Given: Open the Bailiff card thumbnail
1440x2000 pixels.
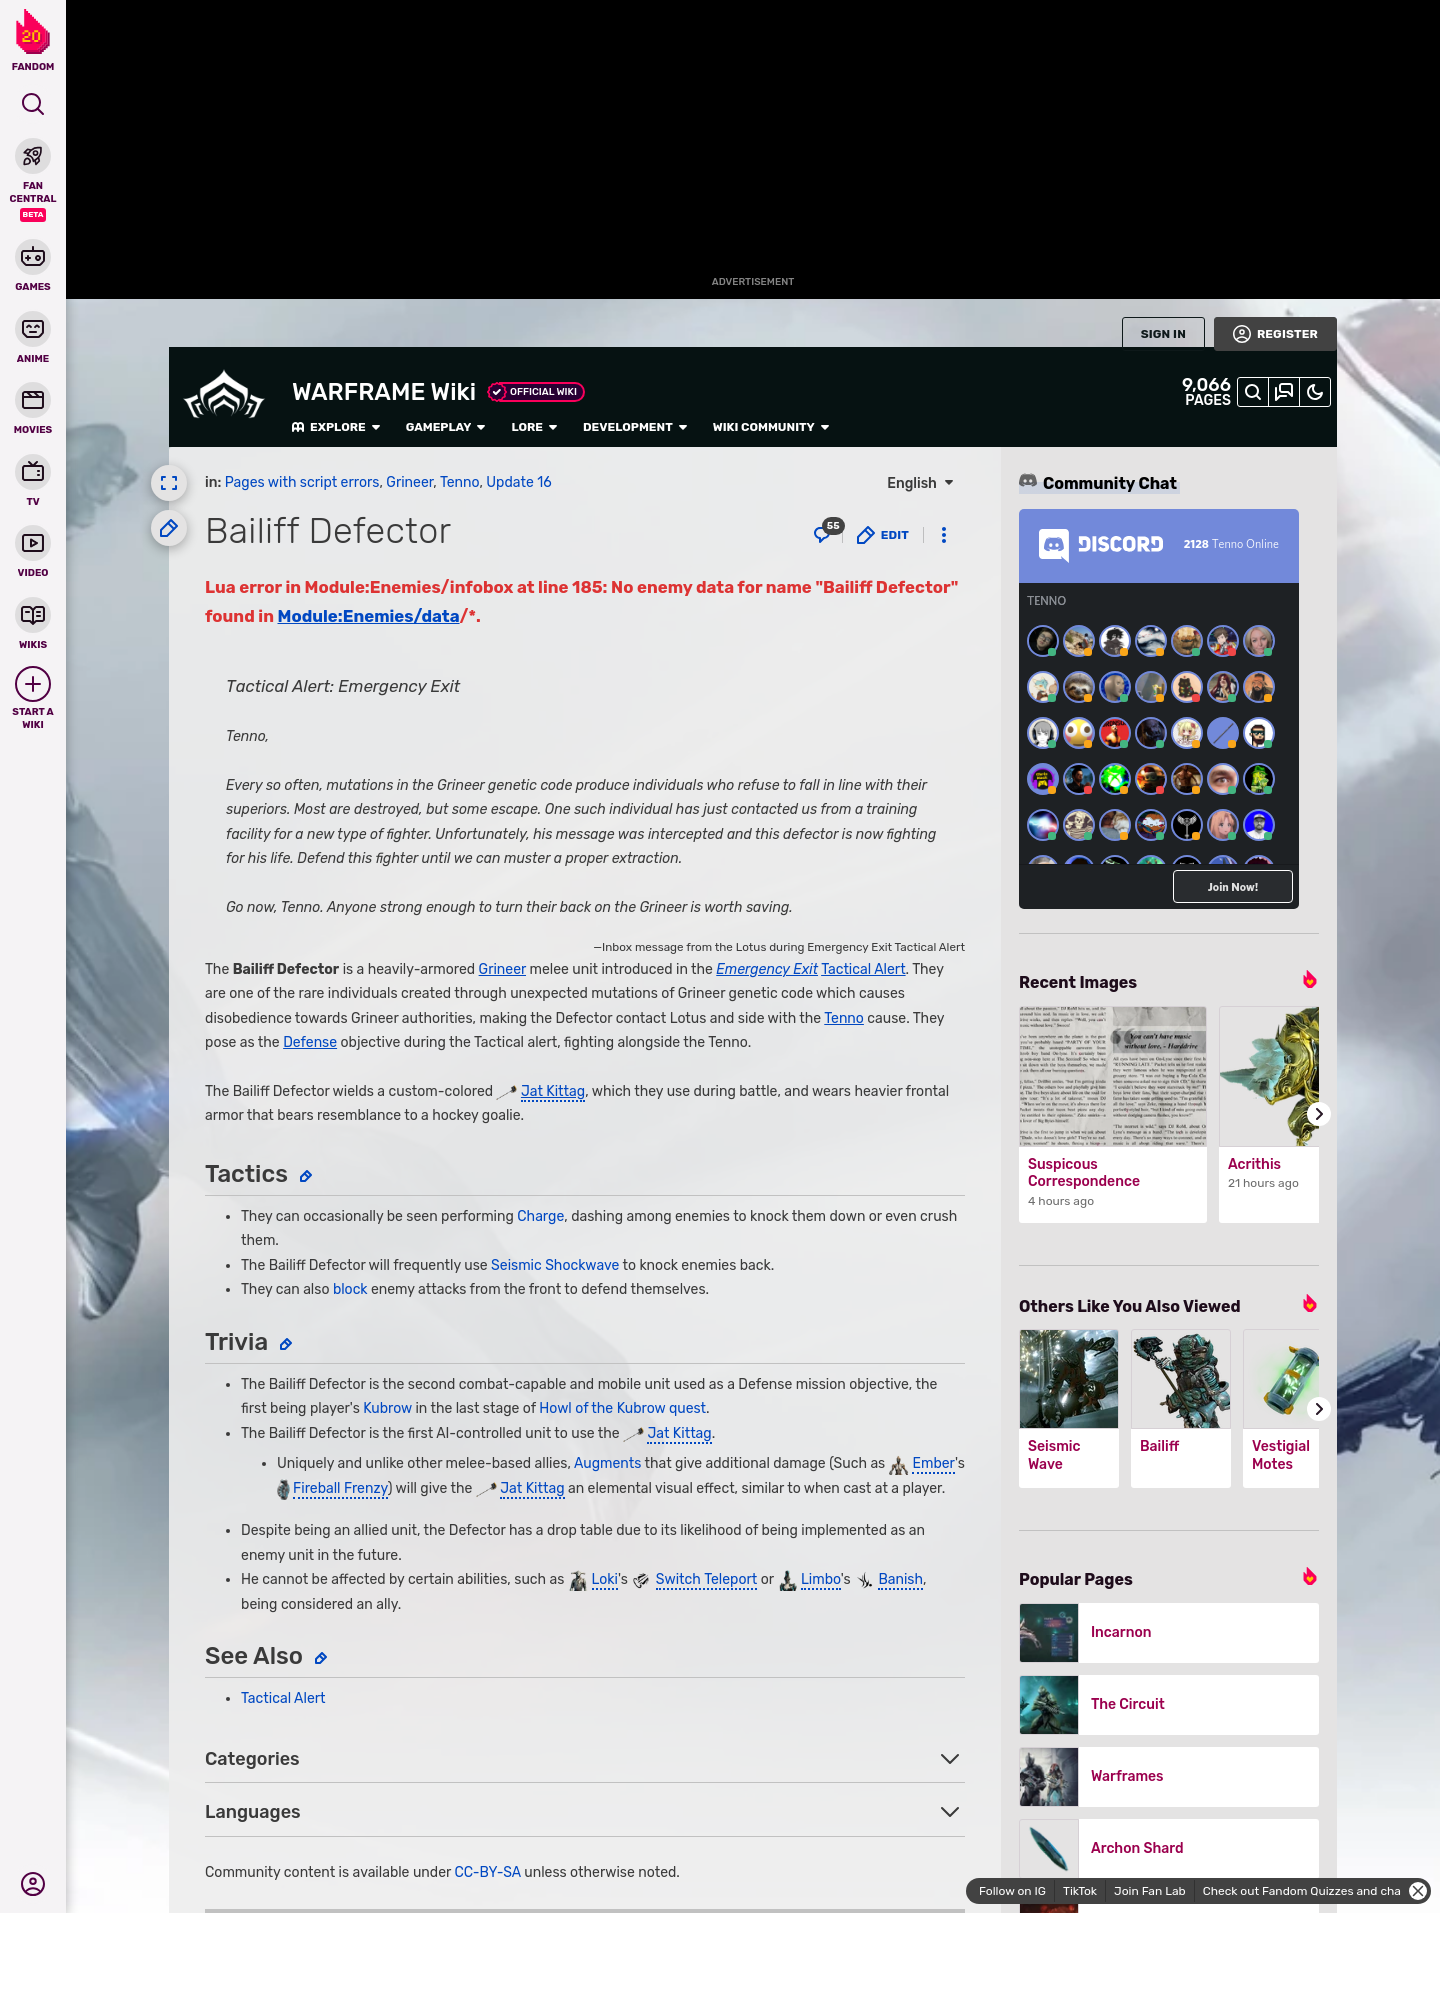Looking at the screenshot, I should click(1181, 1379).
